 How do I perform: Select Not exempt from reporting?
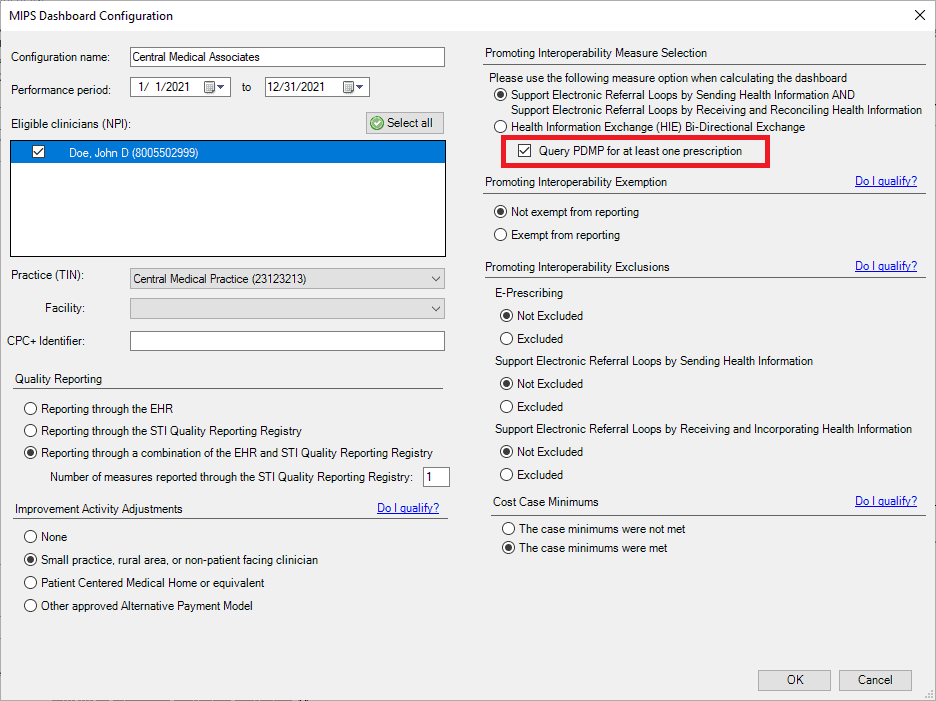point(500,211)
